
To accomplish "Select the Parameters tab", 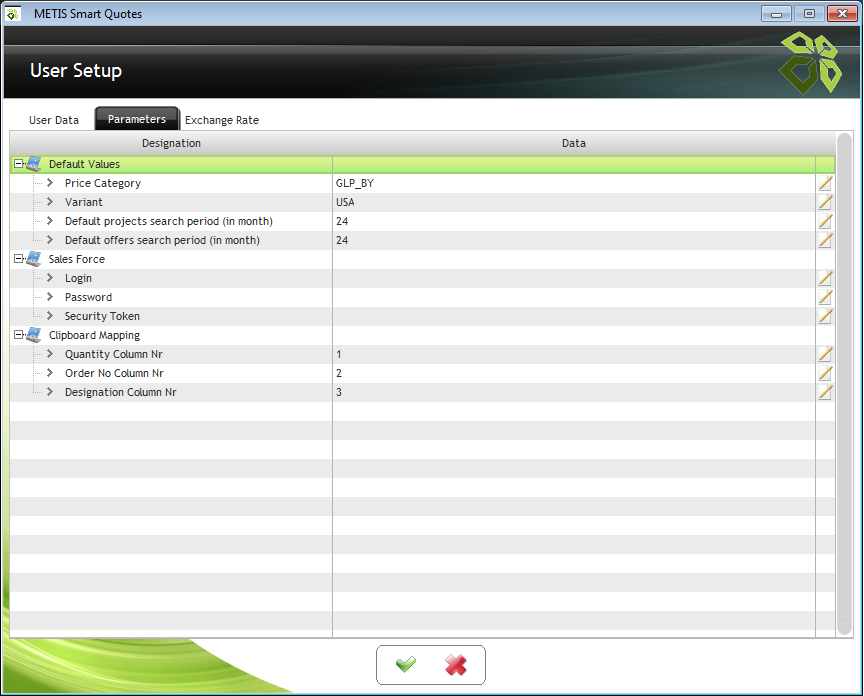I will [x=137, y=119].
